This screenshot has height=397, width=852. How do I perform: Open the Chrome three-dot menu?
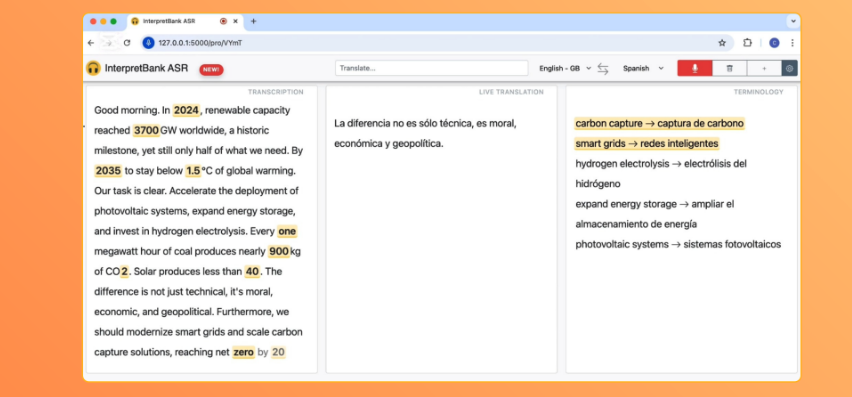pyautogui.click(x=792, y=43)
